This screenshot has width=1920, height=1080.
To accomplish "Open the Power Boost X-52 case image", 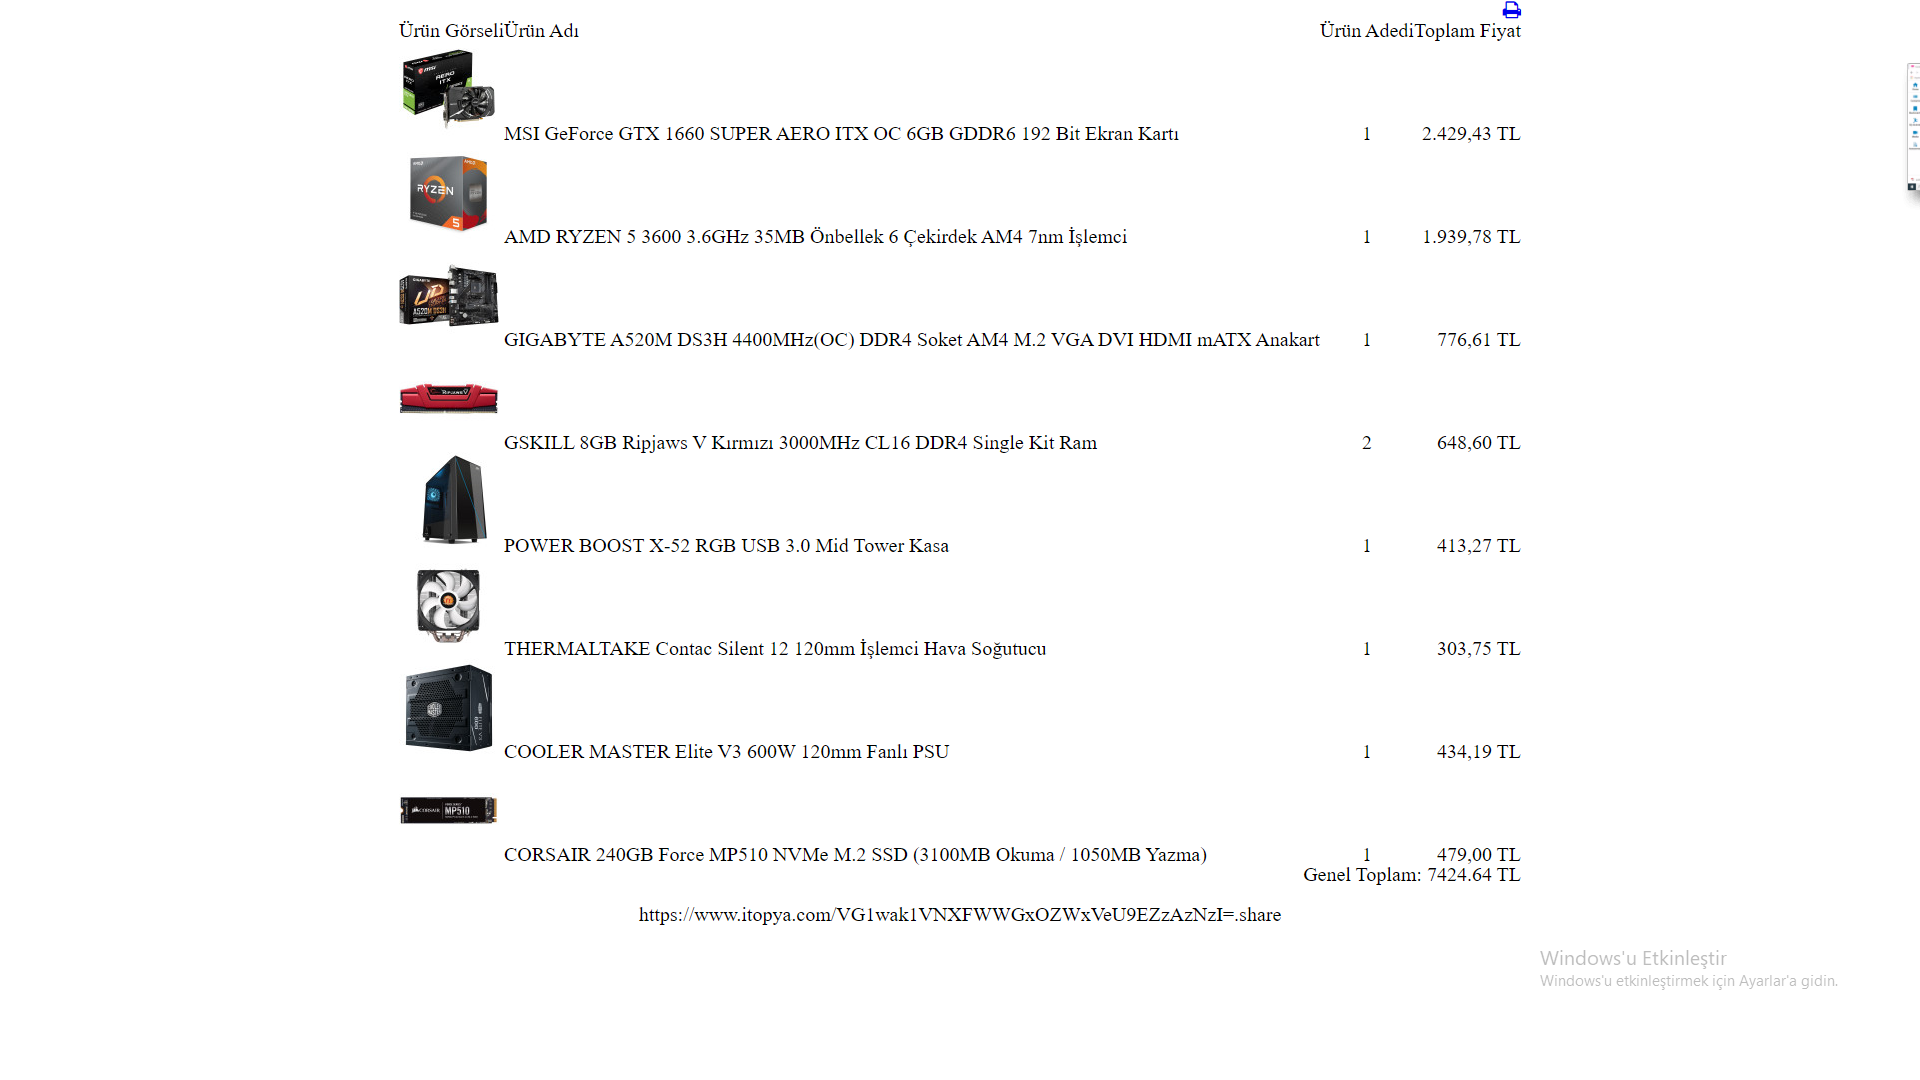I will coord(454,500).
